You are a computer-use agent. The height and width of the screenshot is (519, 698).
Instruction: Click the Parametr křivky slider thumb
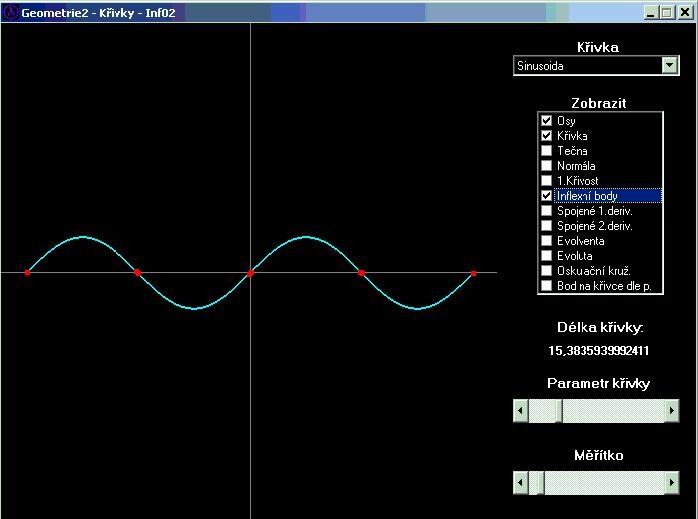tap(559, 410)
